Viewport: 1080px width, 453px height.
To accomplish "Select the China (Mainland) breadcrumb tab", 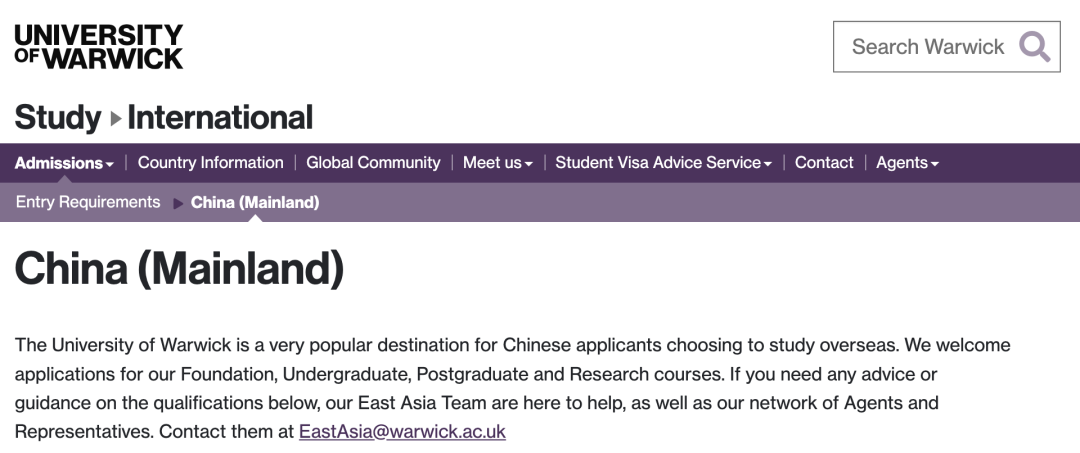I will (x=255, y=203).
